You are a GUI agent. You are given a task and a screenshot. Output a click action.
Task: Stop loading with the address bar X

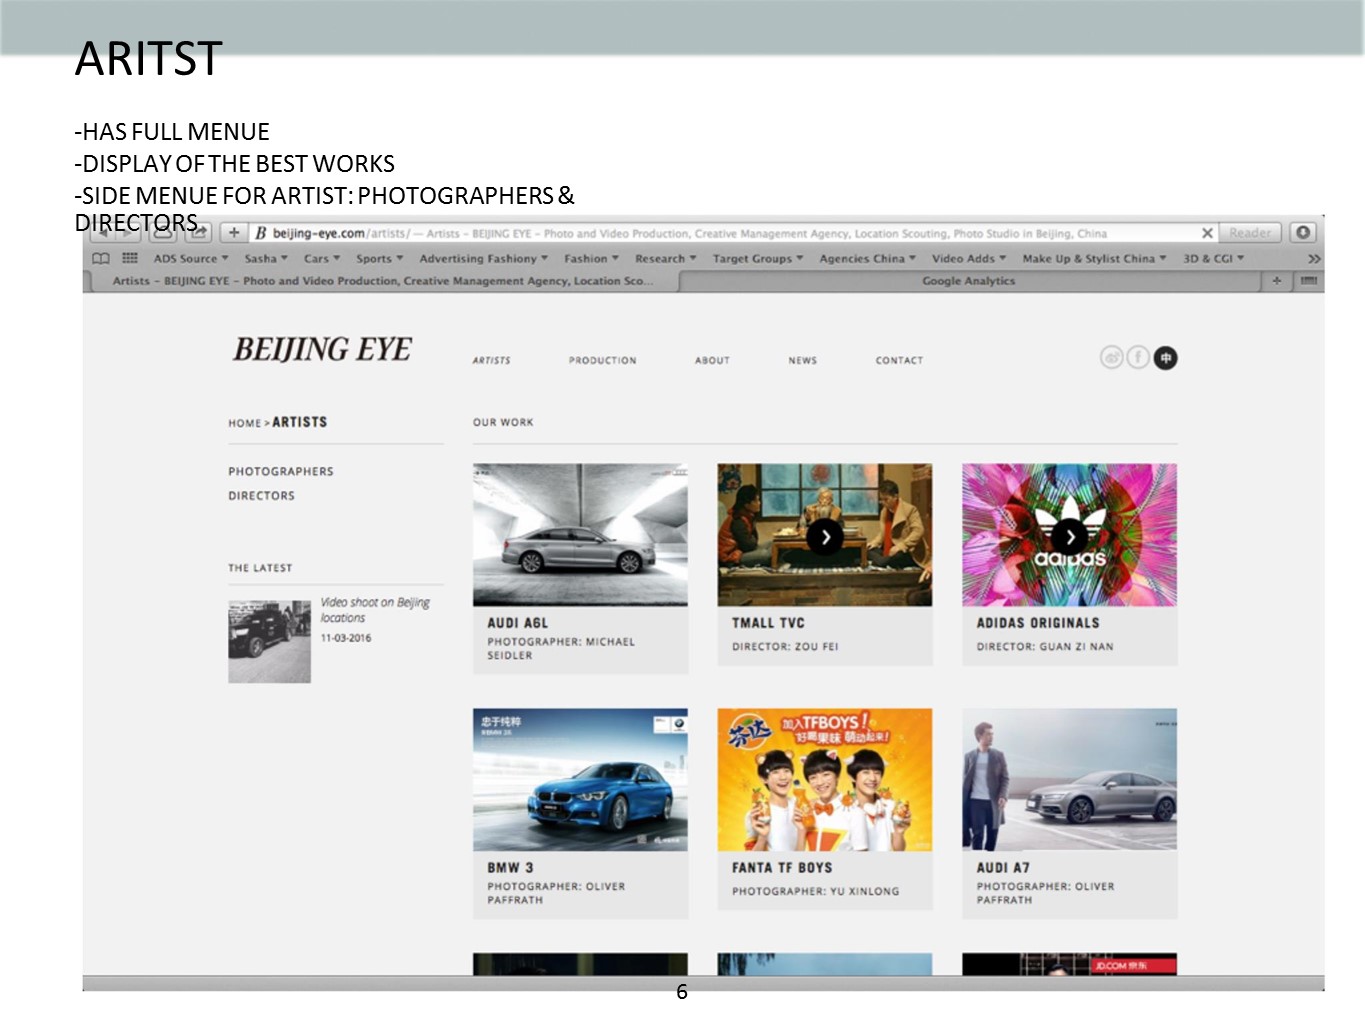pos(1207,233)
